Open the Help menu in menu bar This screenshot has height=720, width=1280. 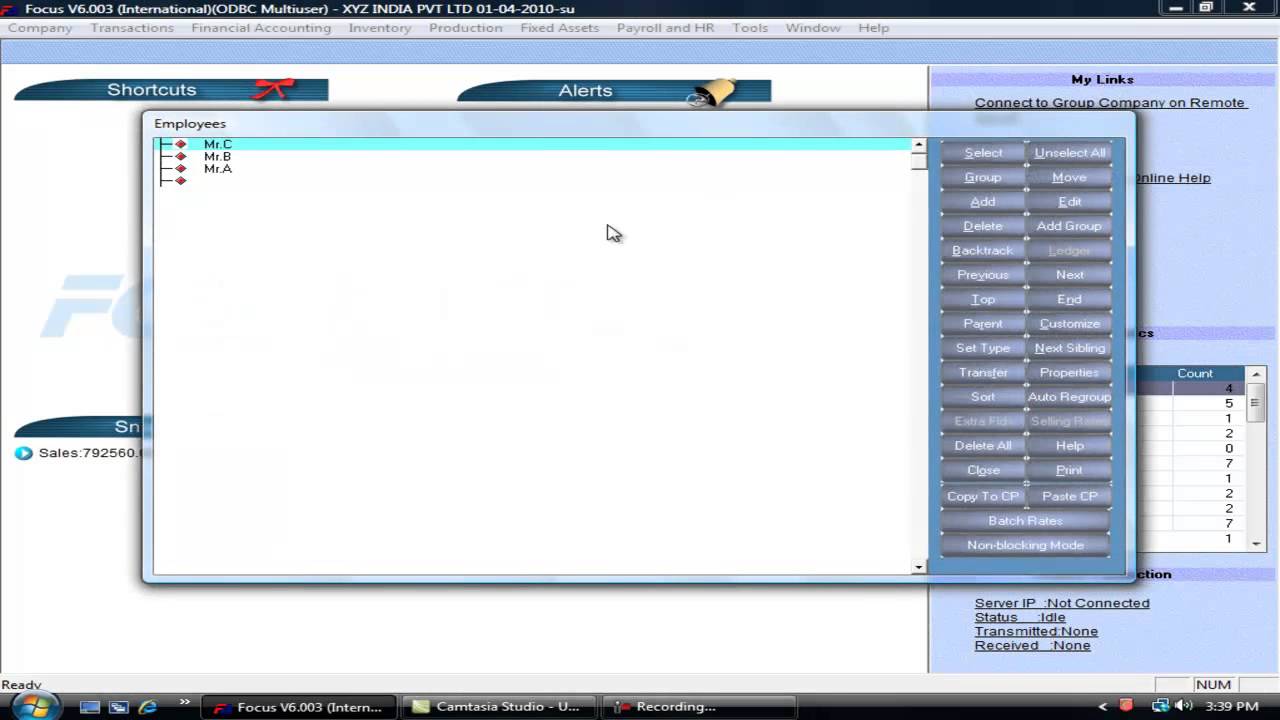click(873, 28)
